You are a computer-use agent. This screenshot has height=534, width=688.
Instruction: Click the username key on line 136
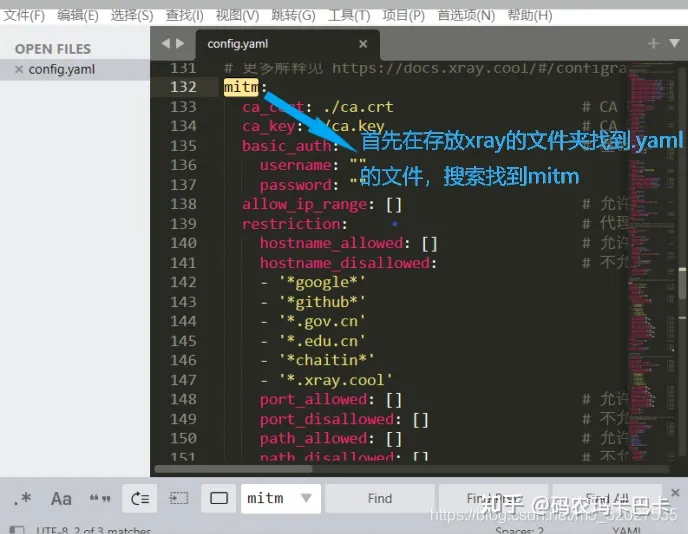point(295,165)
